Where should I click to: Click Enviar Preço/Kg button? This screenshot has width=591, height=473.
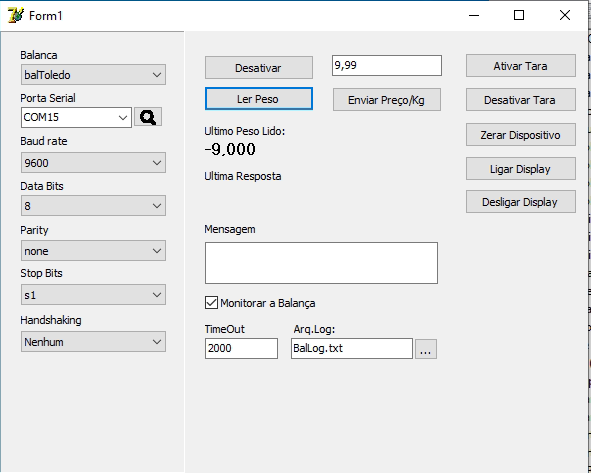tap(387, 100)
